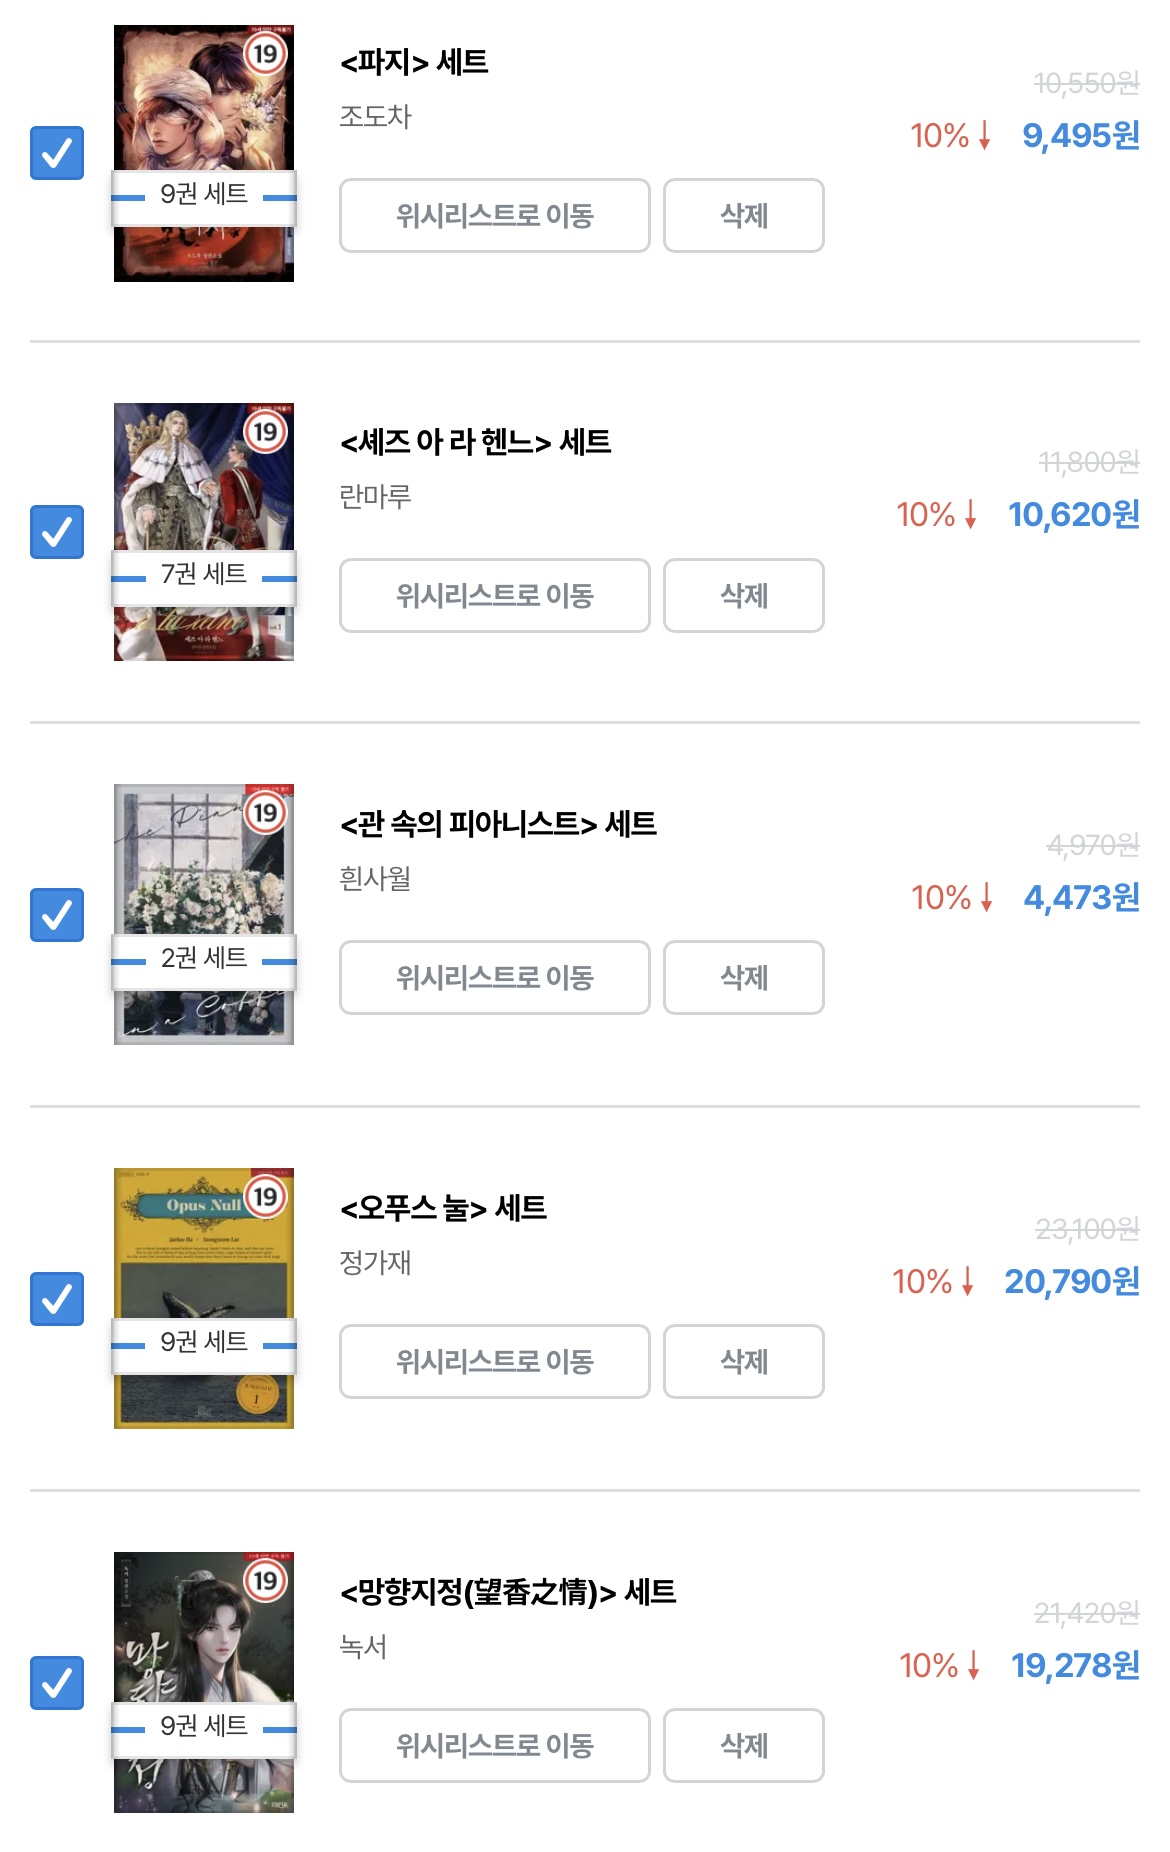
Task: Delete 셰즈 아 라 헨느 세트
Action: pyautogui.click(x=744, y=595)
